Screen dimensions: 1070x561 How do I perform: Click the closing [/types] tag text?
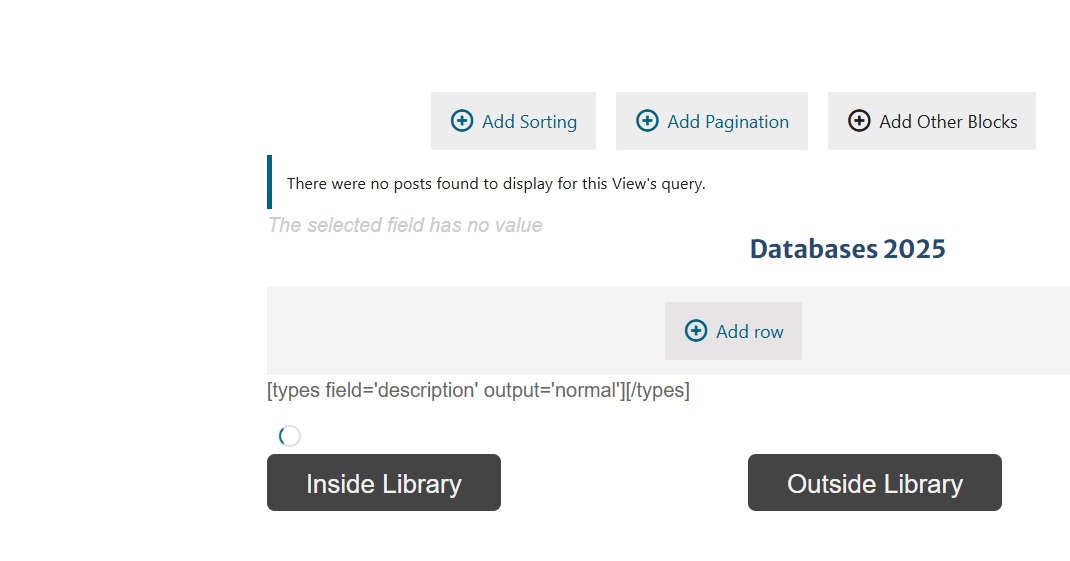click(658, 390)
